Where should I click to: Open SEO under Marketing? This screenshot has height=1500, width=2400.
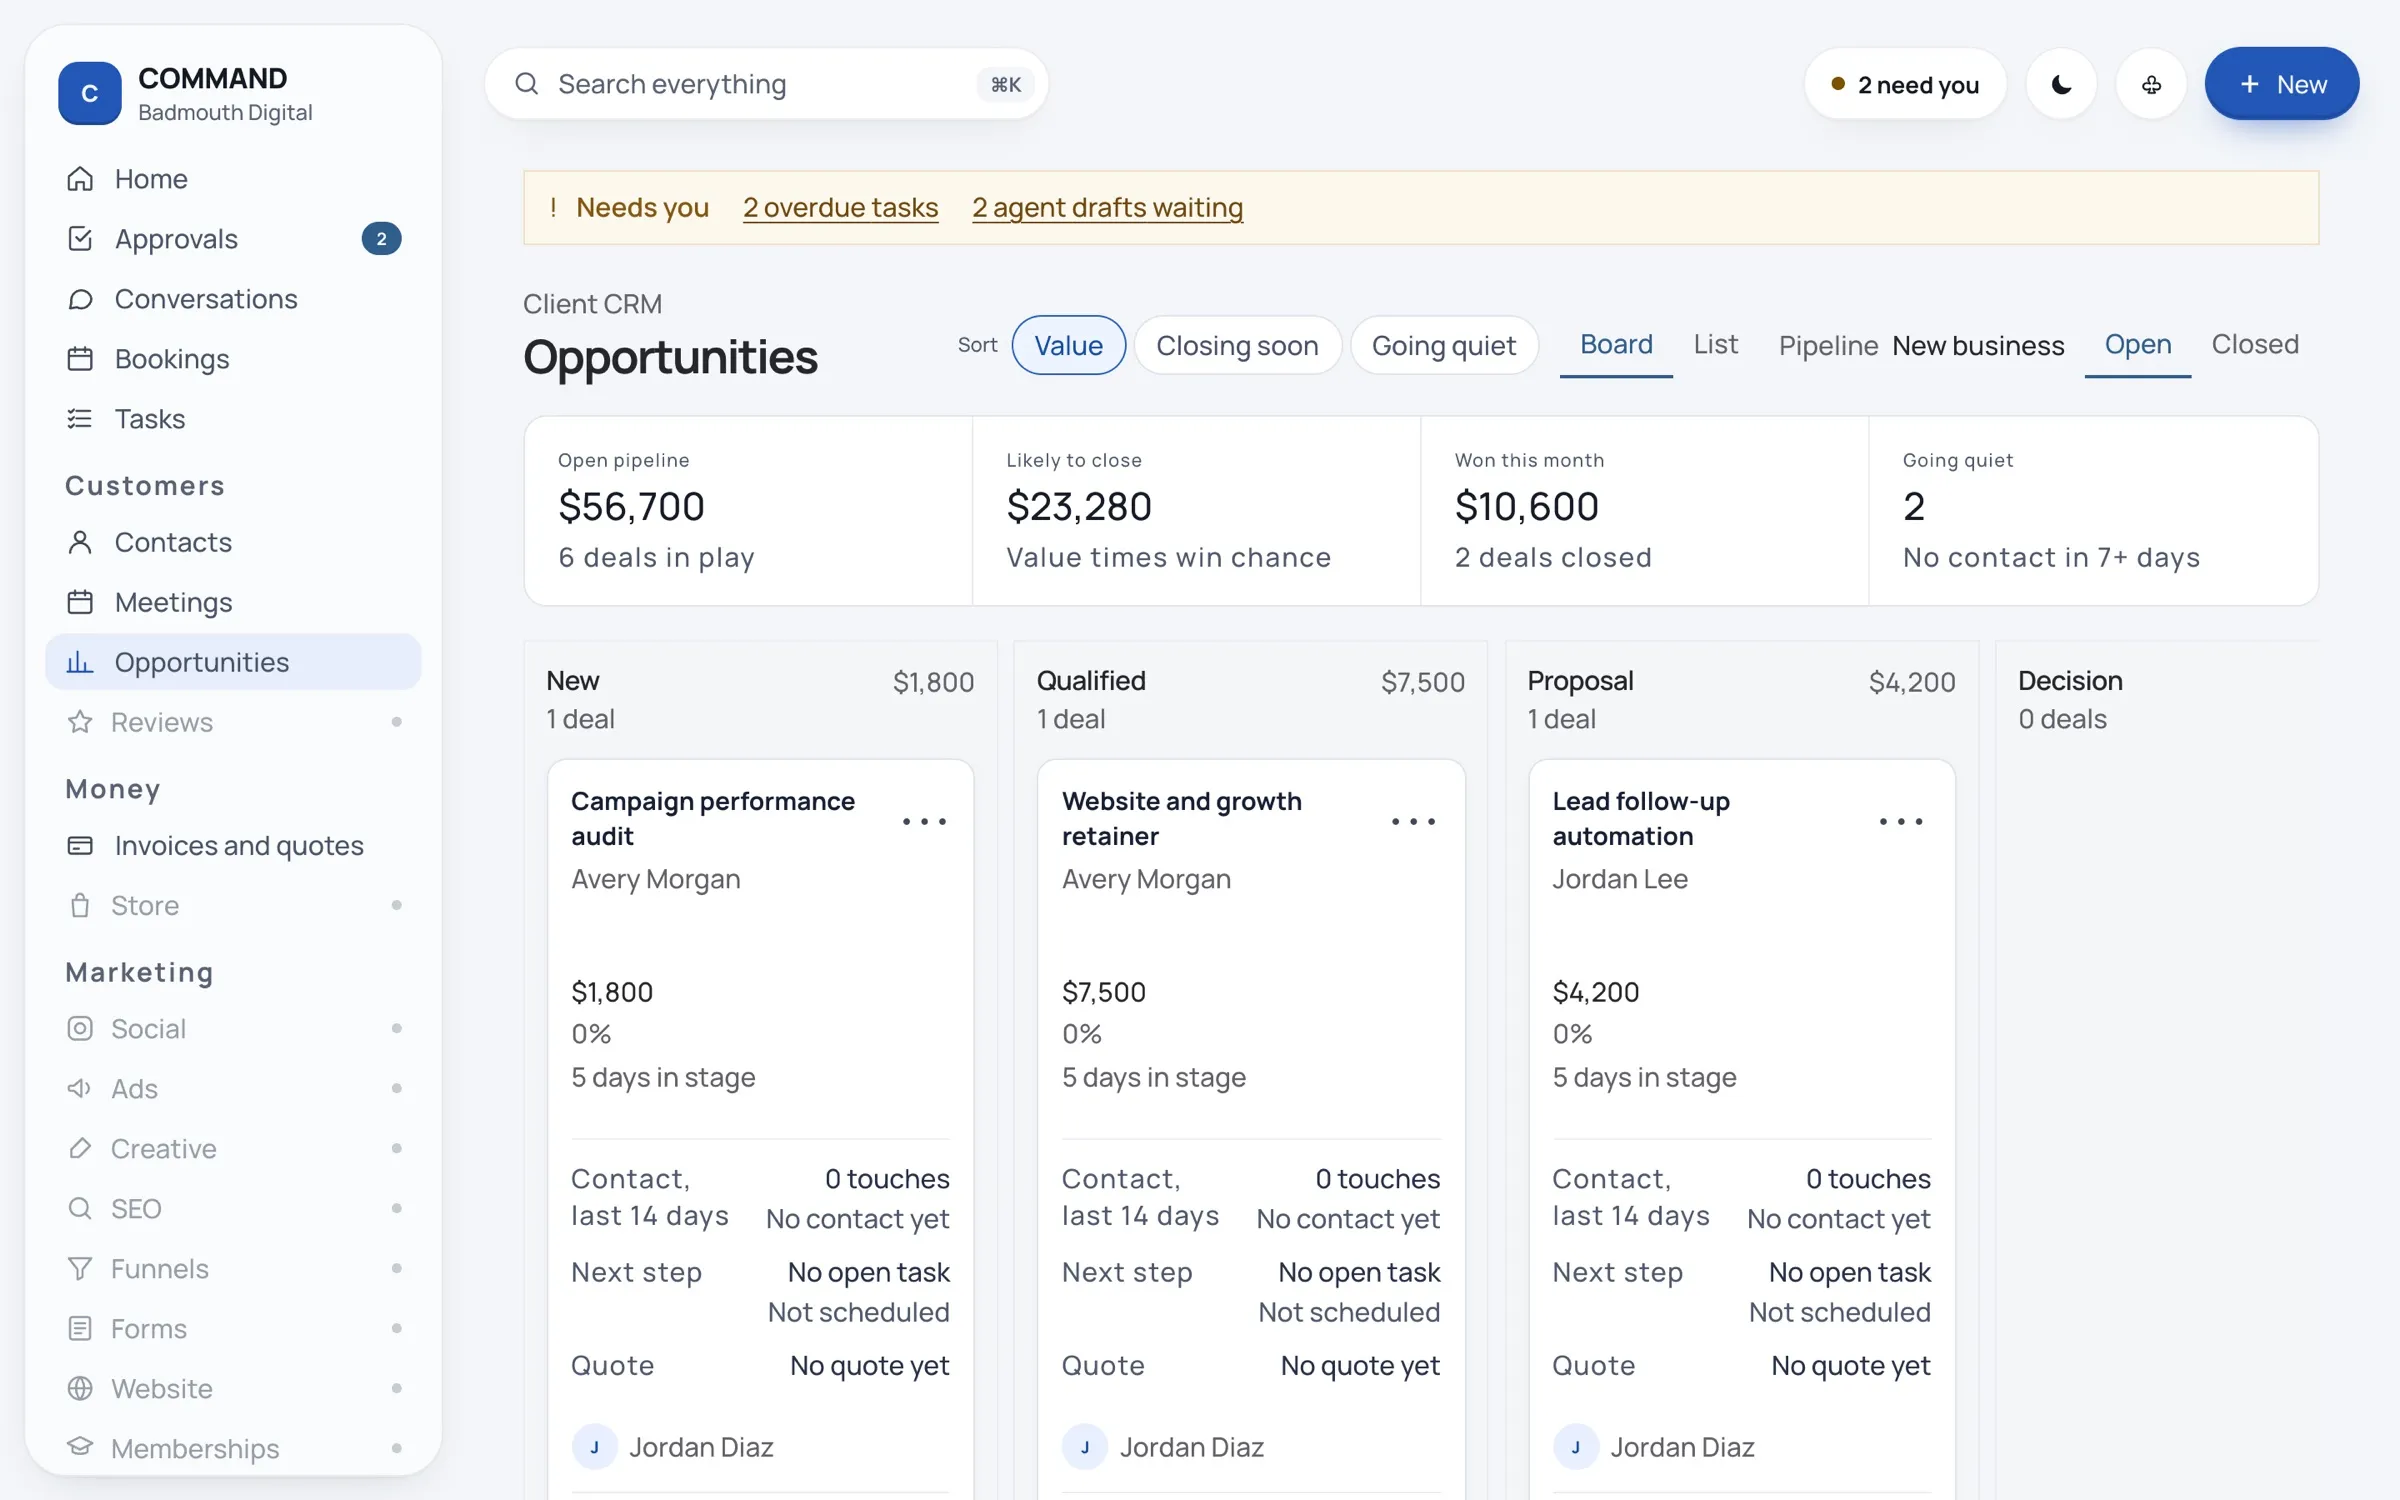click(233, 1209)
